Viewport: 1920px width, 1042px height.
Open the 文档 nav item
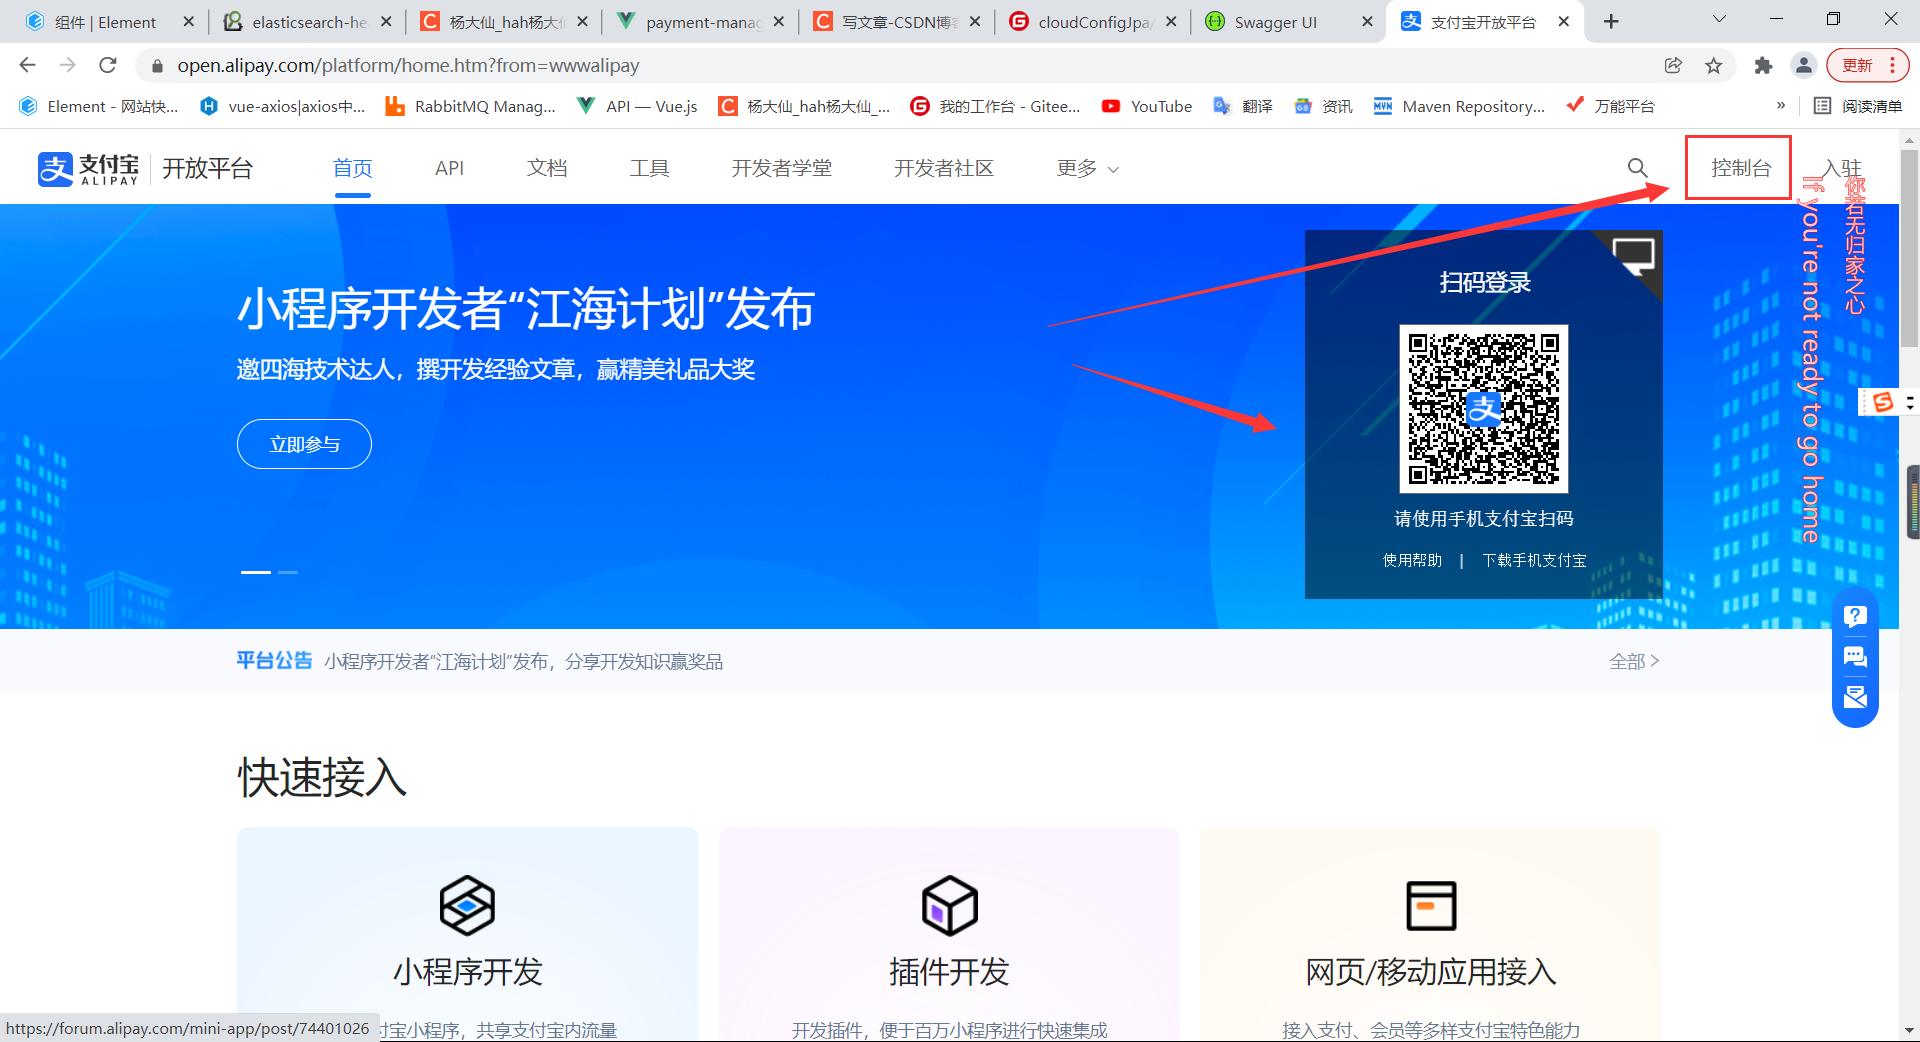547,168
